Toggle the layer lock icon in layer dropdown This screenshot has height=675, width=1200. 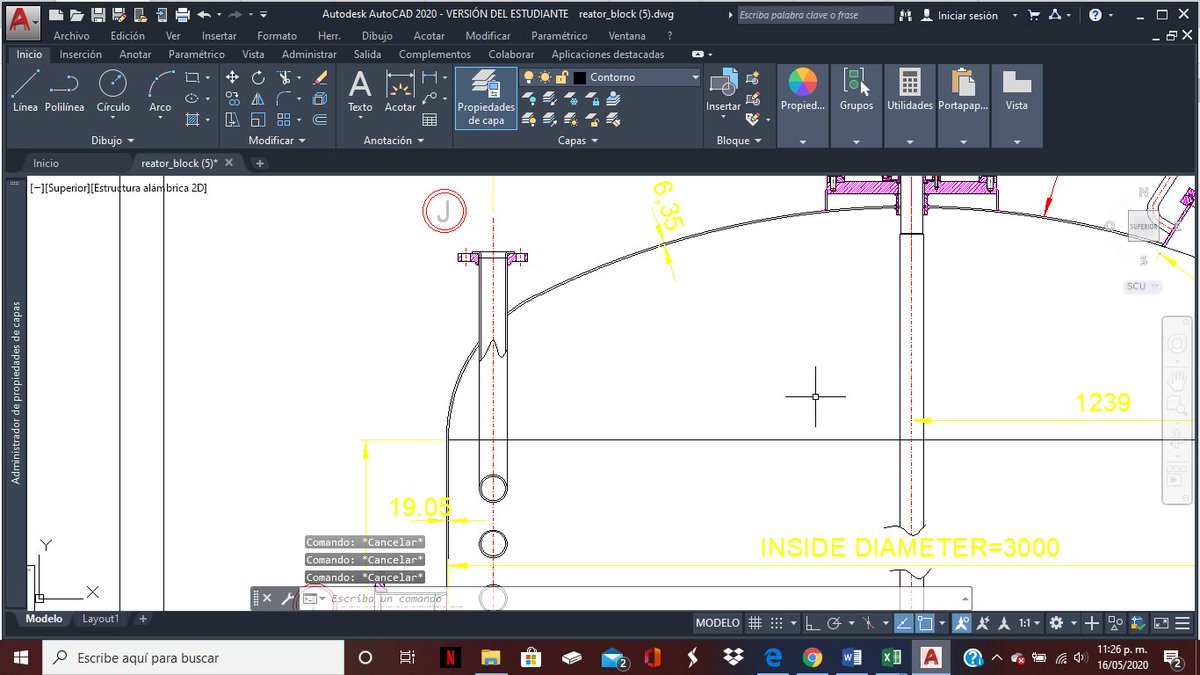click(562, 78)
